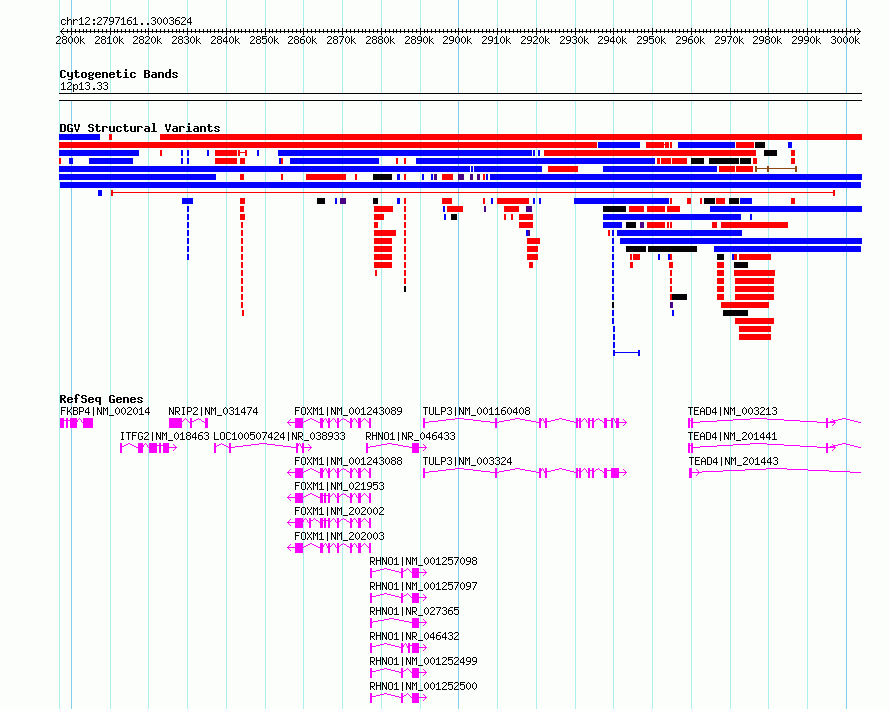
Task: Click the lowest blue bracket variant glyph
Action: click(x=627, y=353)
